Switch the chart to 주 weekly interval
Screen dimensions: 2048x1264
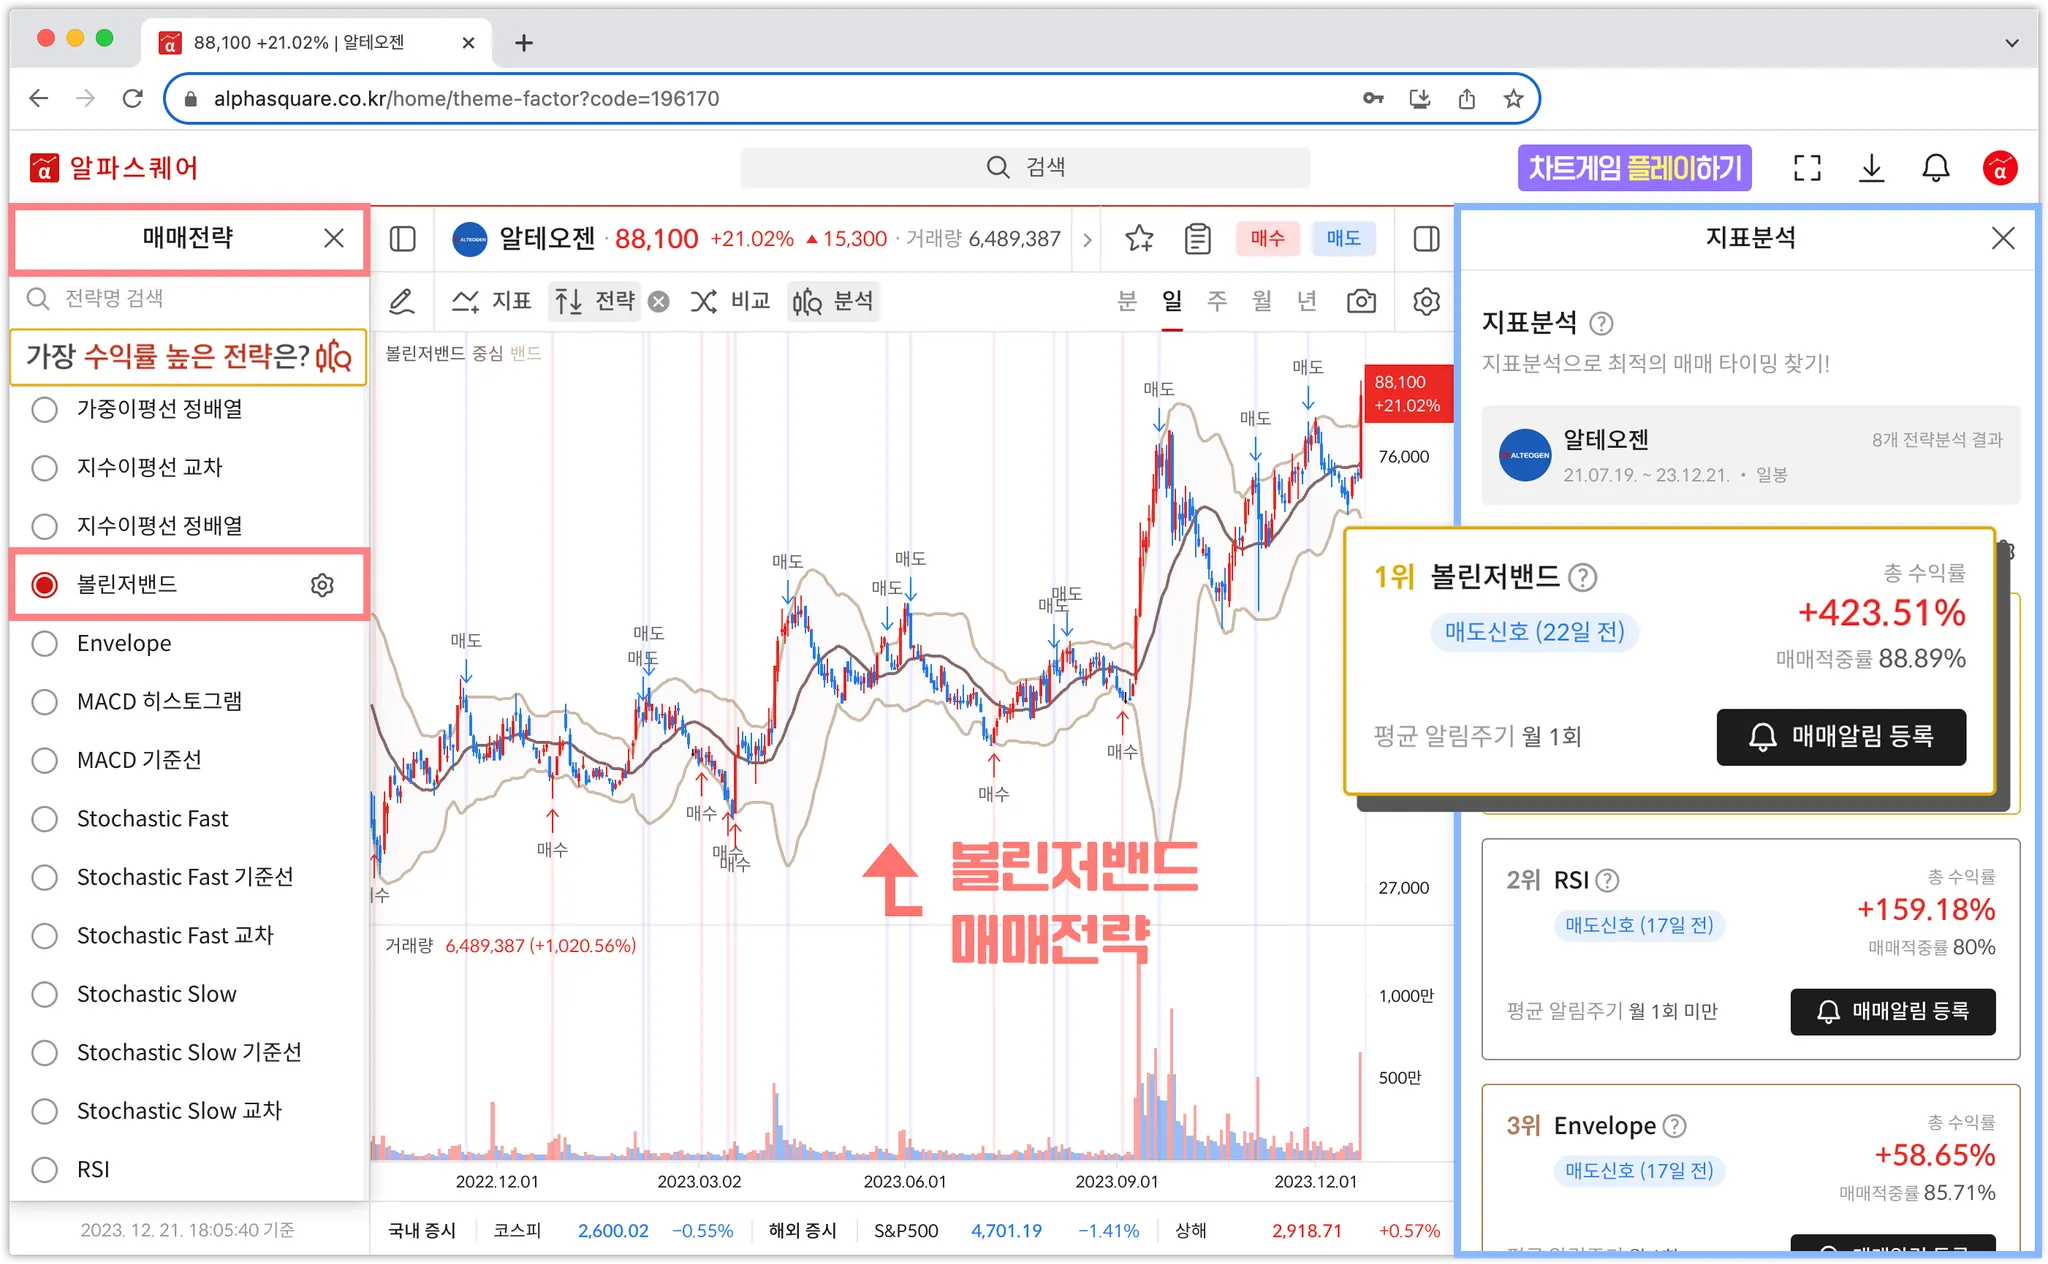coord(1216,301)
